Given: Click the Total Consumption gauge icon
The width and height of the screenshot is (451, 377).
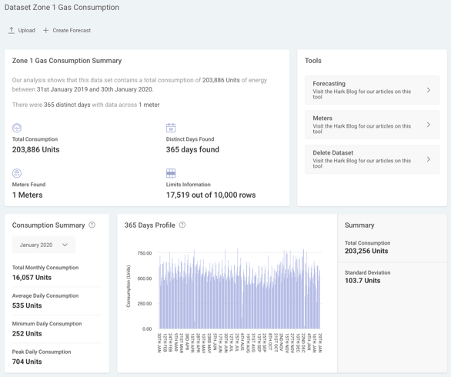Looking at the screenshot, I should [x=17, y=128].
